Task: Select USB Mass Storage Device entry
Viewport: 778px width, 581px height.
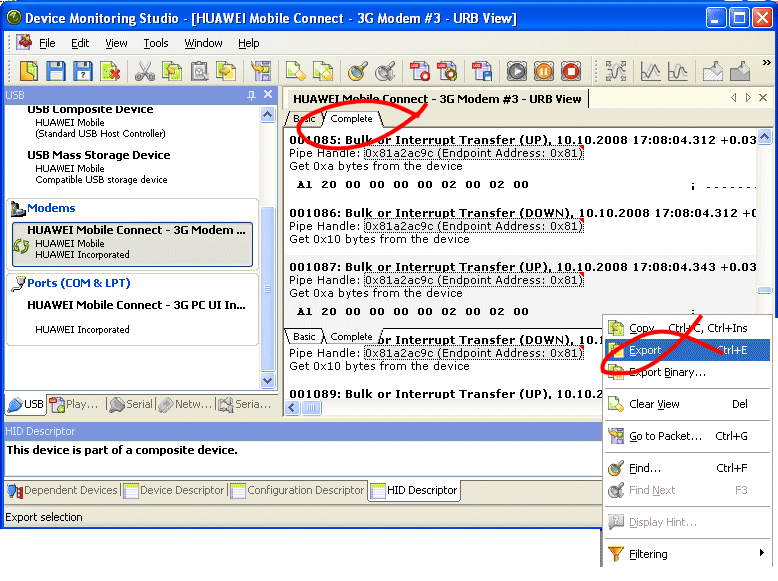Action: click(x=99, y=155)
